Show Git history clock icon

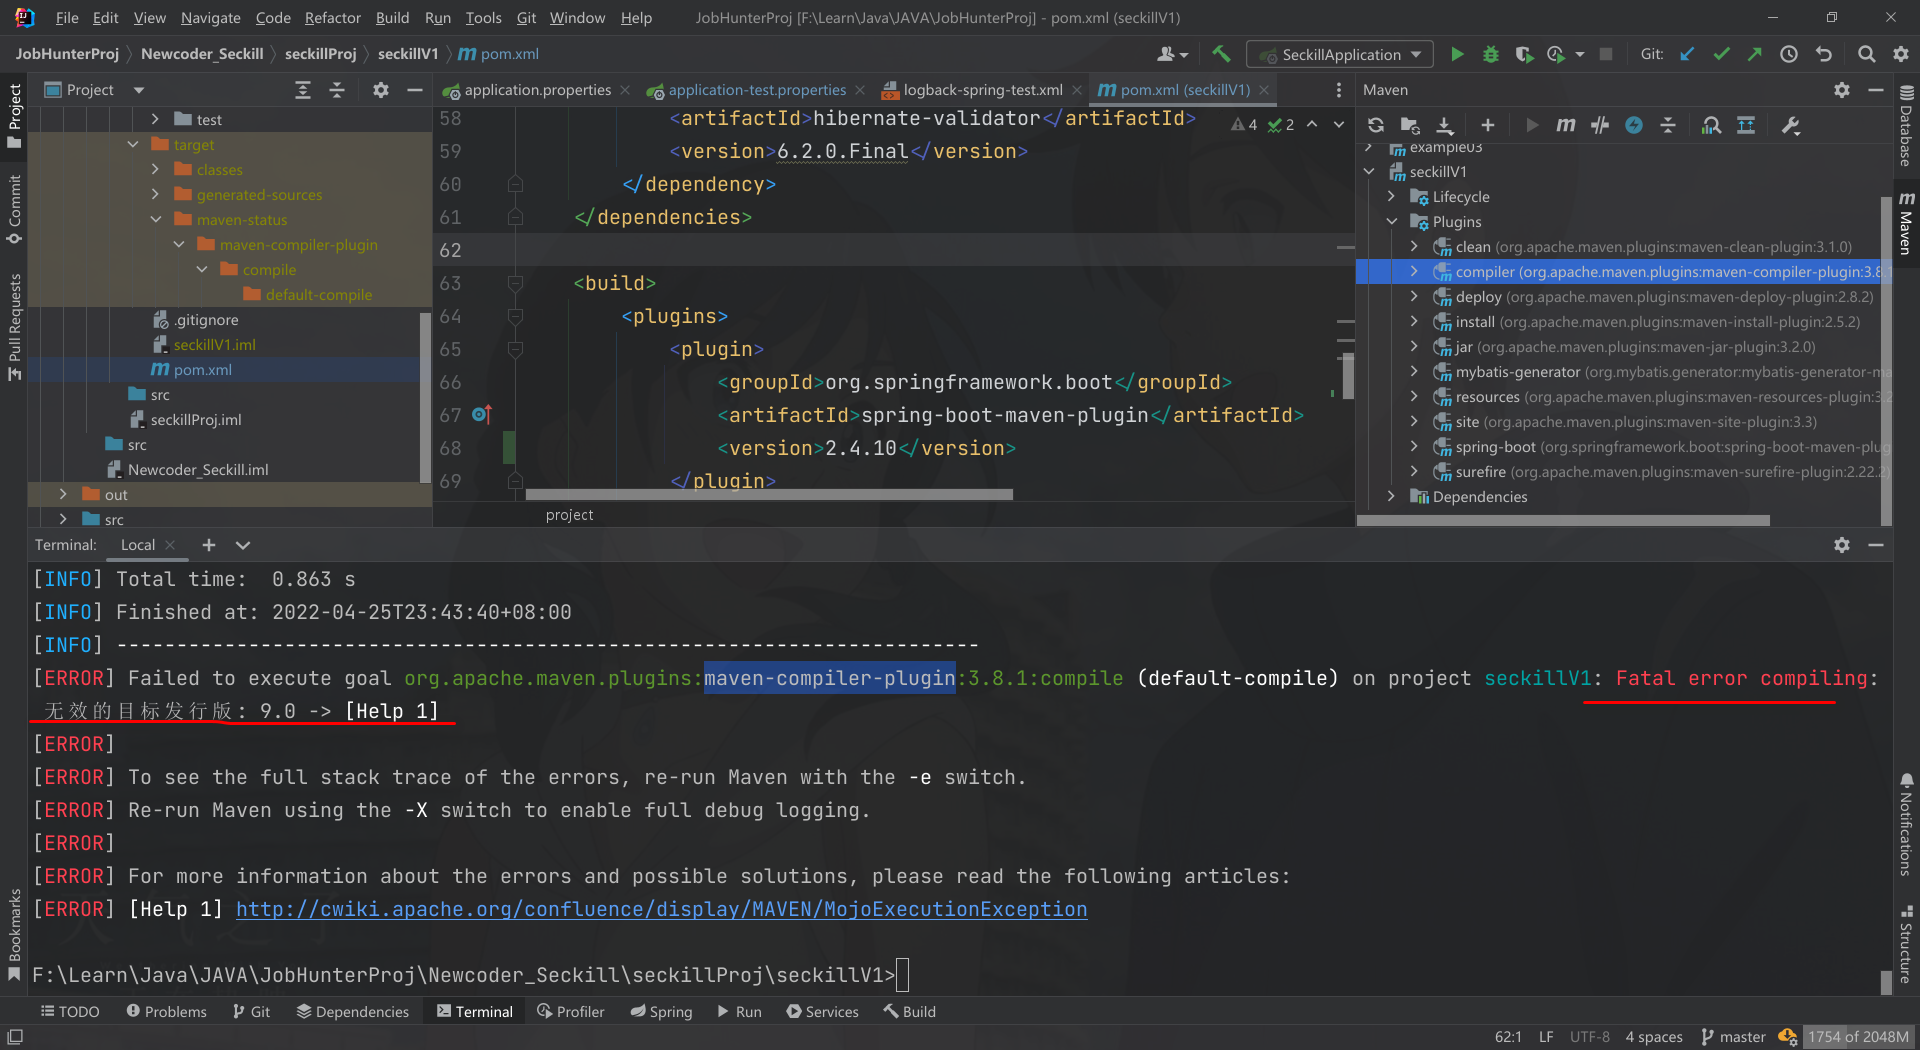[x=1789, y=54]
